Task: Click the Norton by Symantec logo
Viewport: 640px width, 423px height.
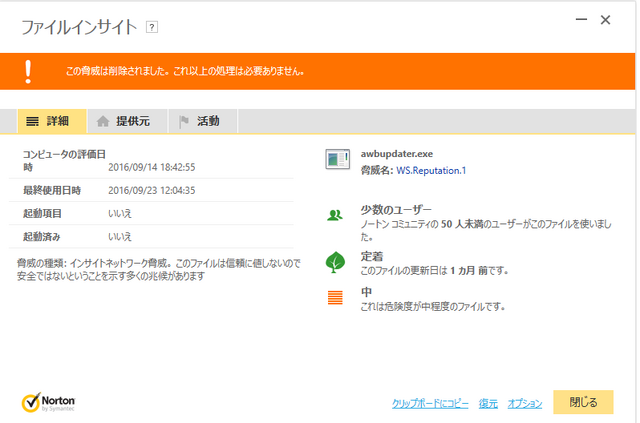Action: (x=48, y=403)
